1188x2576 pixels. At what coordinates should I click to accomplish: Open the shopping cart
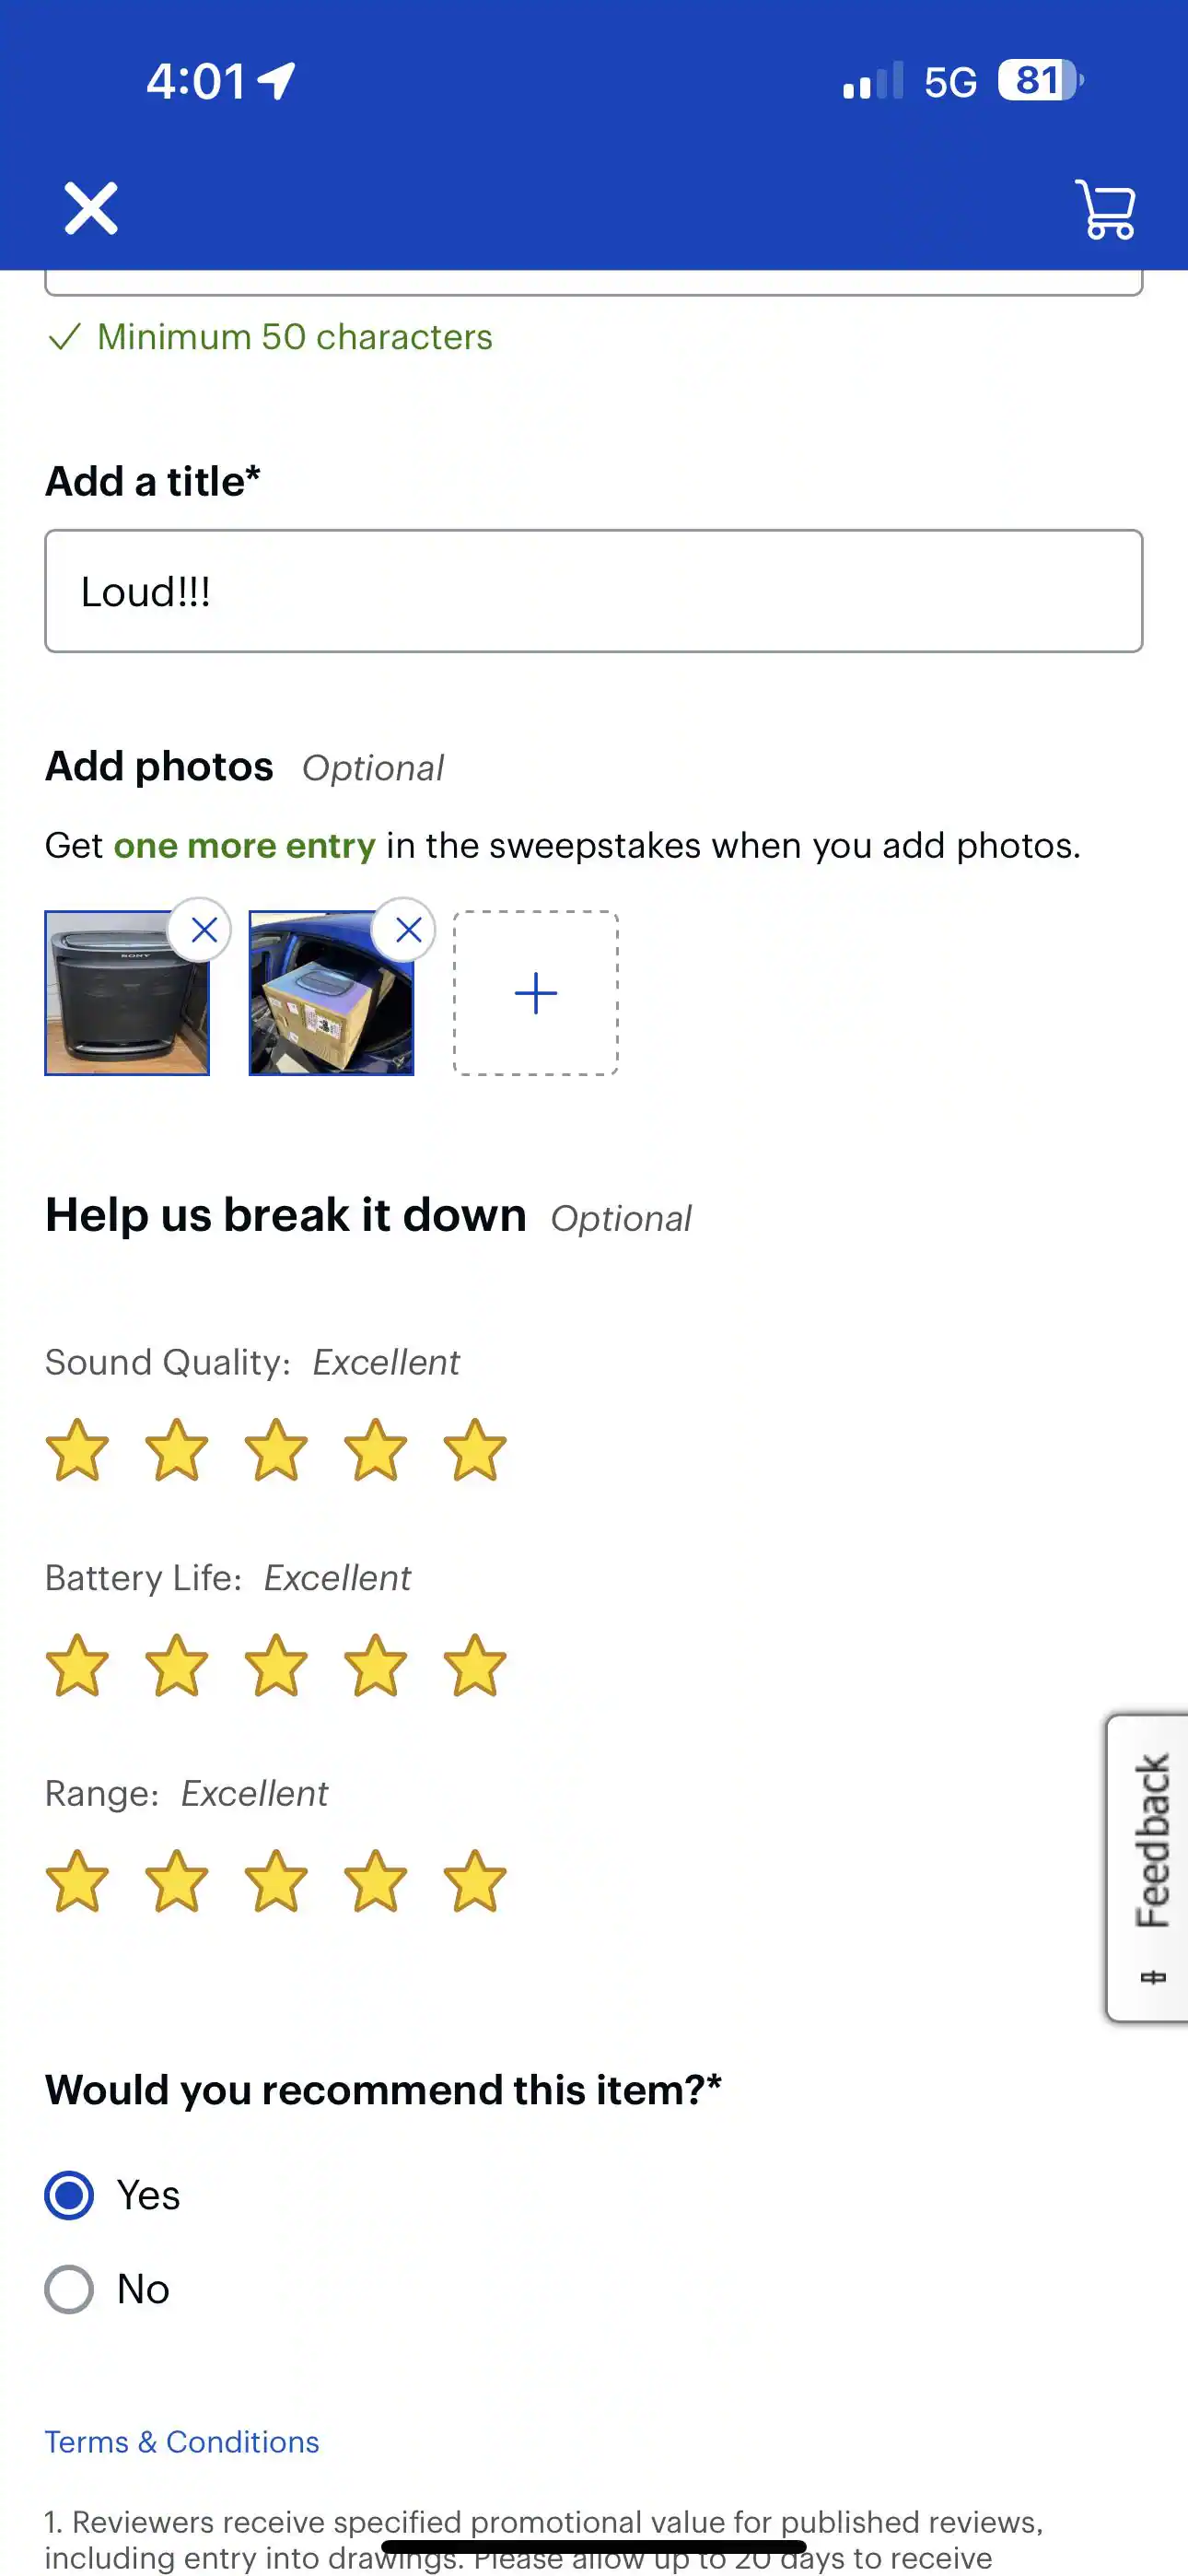pyautogui.click(x=1106, y=209)
